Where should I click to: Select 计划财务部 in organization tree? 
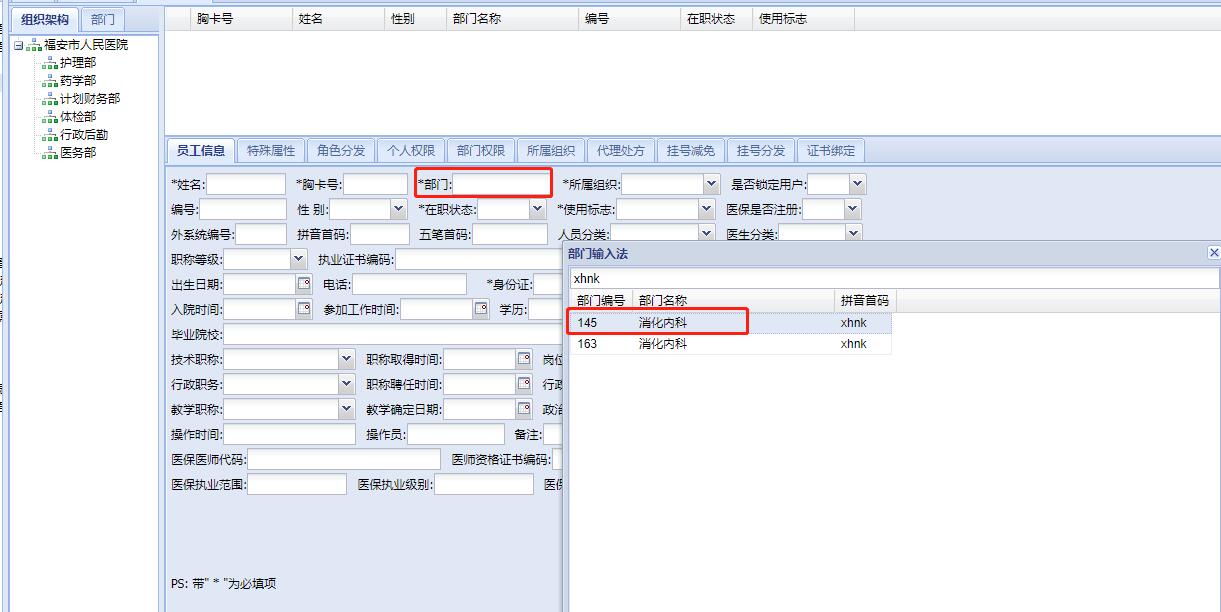90,99
